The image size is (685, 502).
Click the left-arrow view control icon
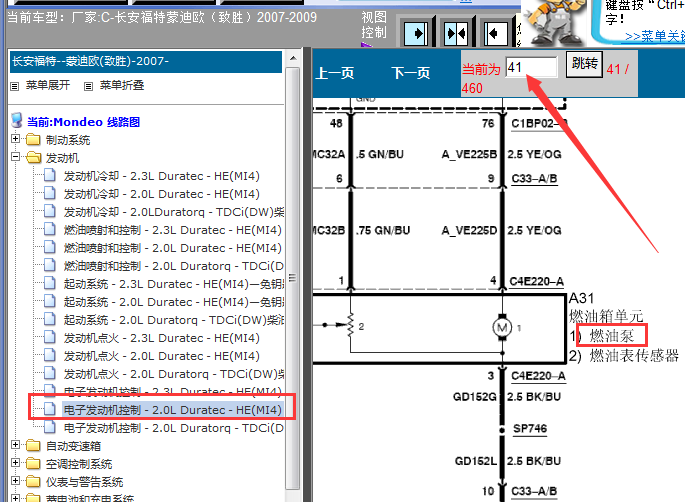click(495, 33)
